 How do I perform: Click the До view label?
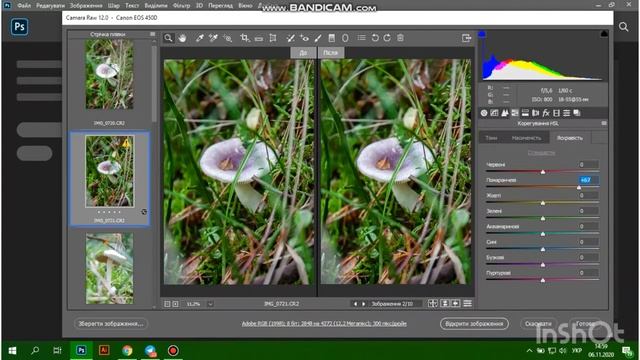point(303,53)
